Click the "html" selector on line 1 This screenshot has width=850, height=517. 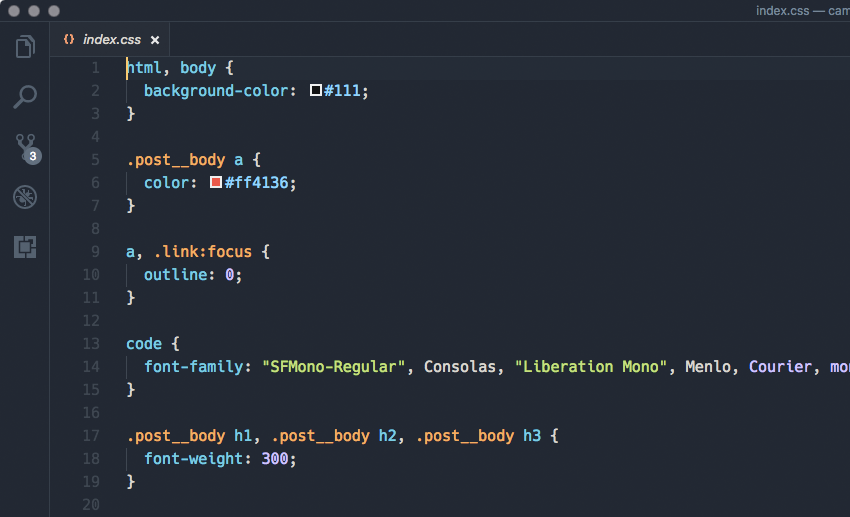coord(144,68)
